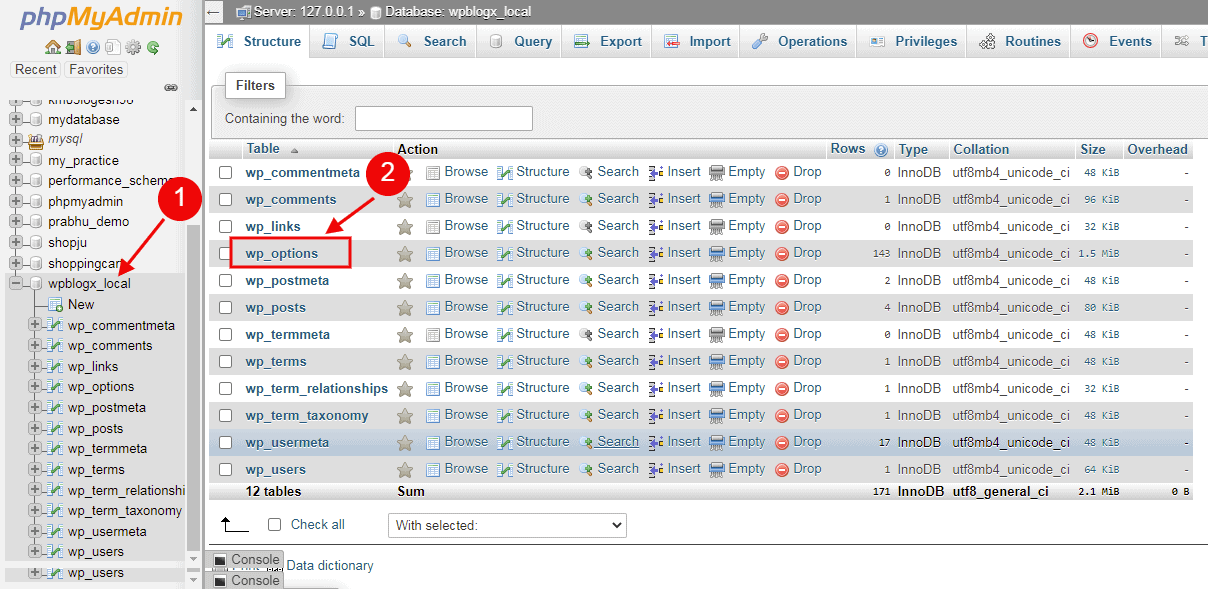This screenshot has width=1208, height=589.
Task: Open Rows column help icon
Action: point(881,150)
